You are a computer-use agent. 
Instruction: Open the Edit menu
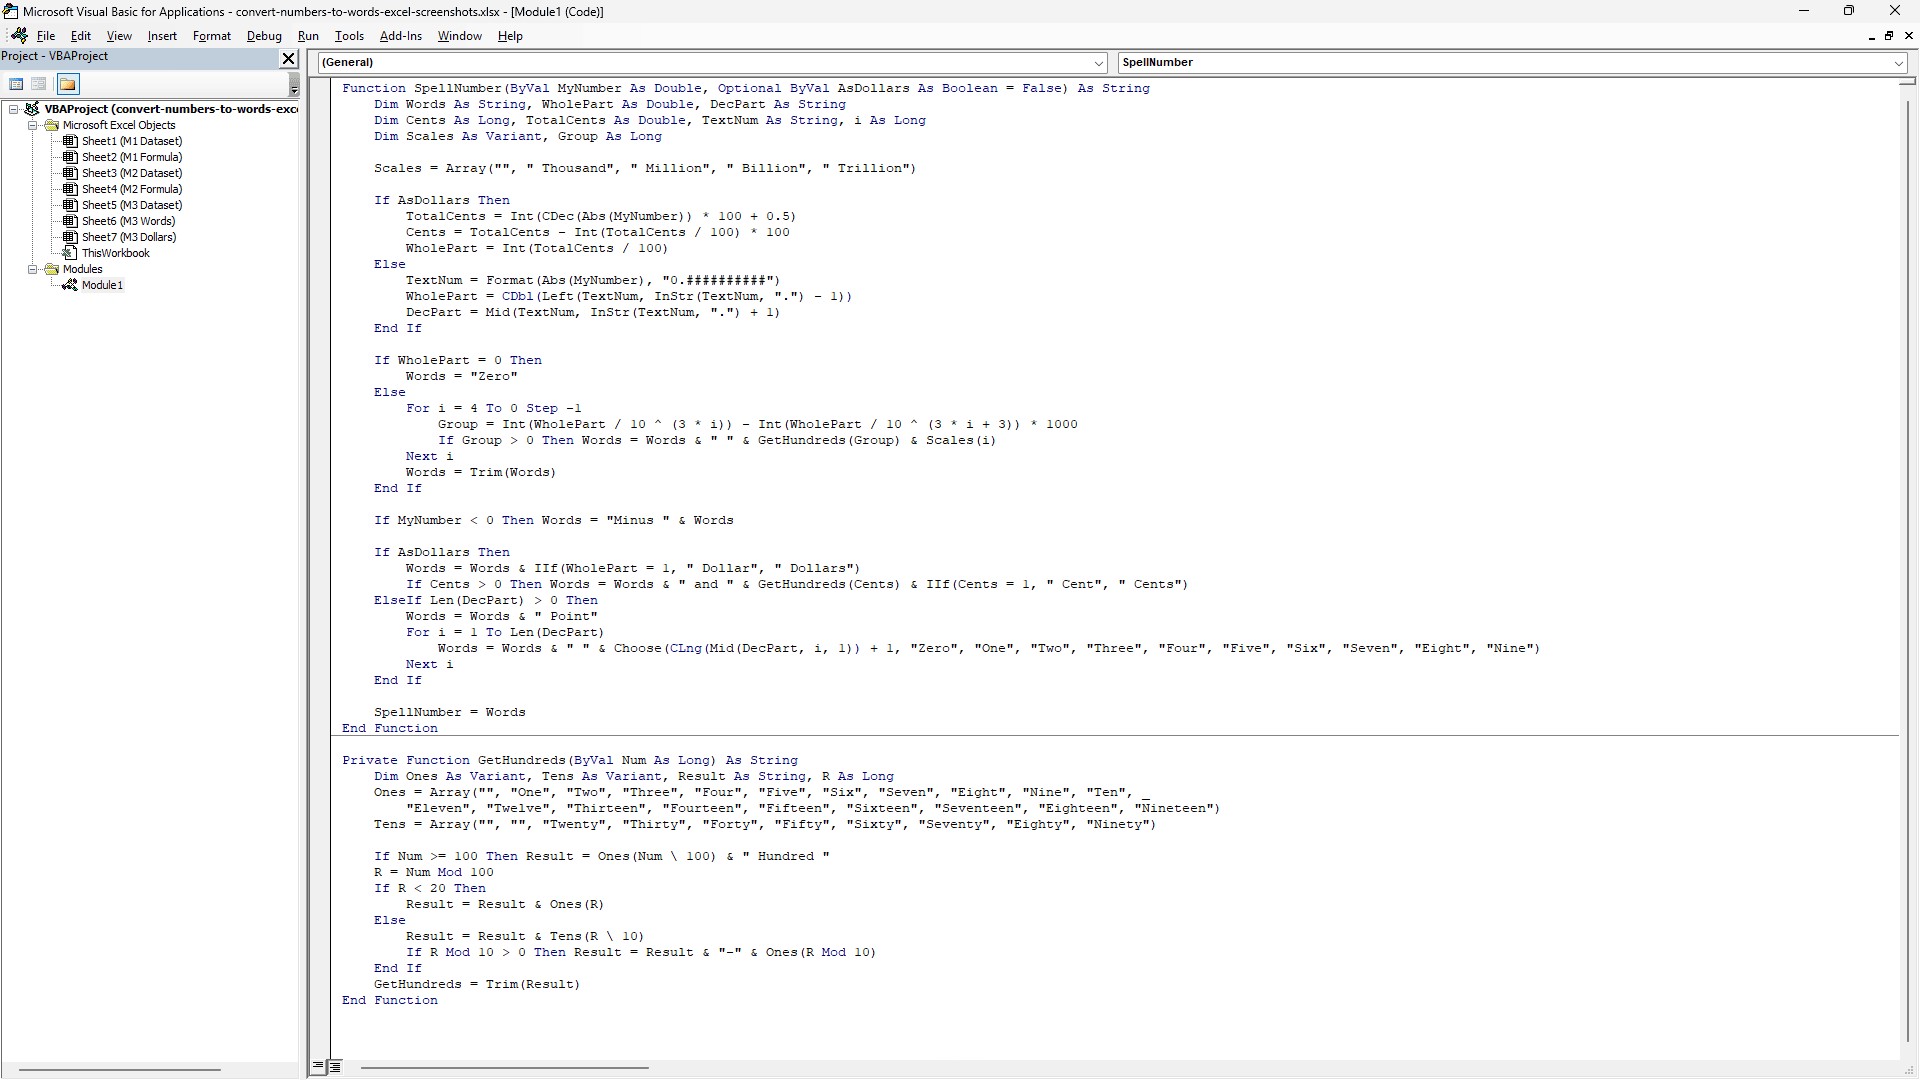coord(81,36)
